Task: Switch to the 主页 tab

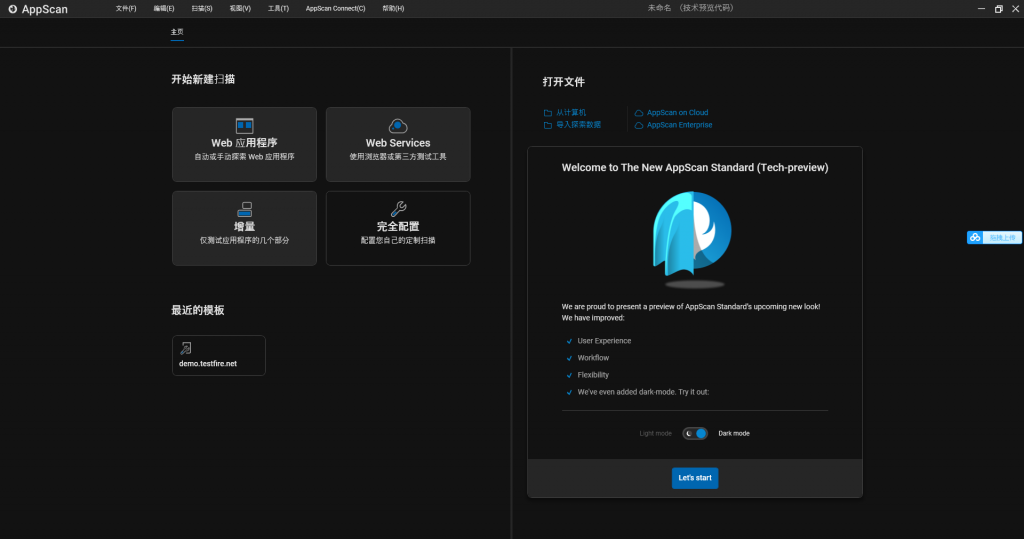Action: tap(177, 32)
